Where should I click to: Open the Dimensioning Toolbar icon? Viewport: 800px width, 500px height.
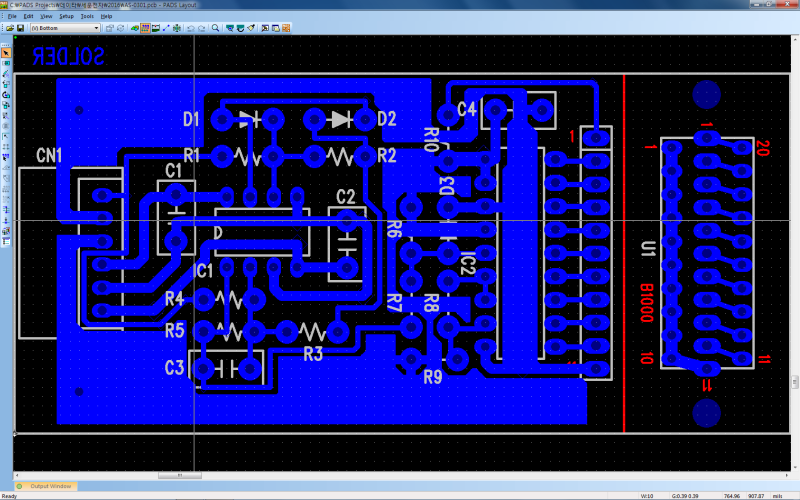(x=156, y=28)
